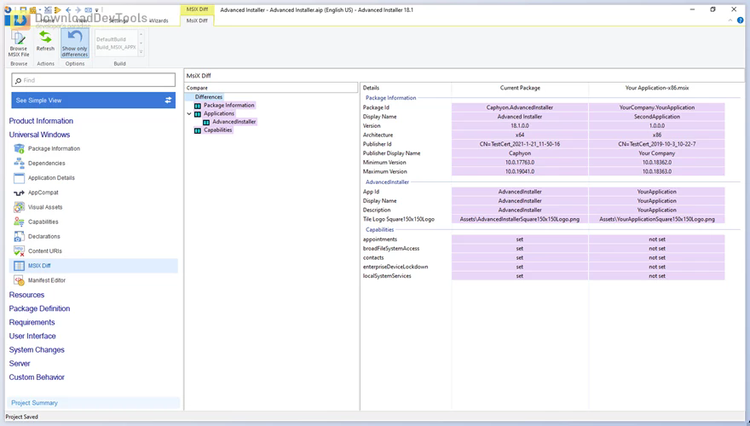Select DefaultBuild in Build list
Image resolution: width=750 pixels, height=426 pixels.
click(x=111, y=40)
